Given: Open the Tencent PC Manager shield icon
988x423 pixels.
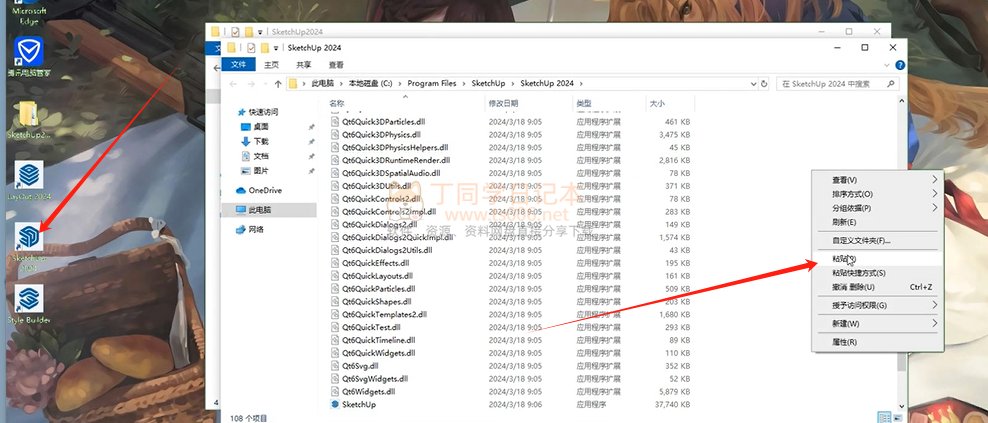Looking at the screenshot, I should click(29, 52).
